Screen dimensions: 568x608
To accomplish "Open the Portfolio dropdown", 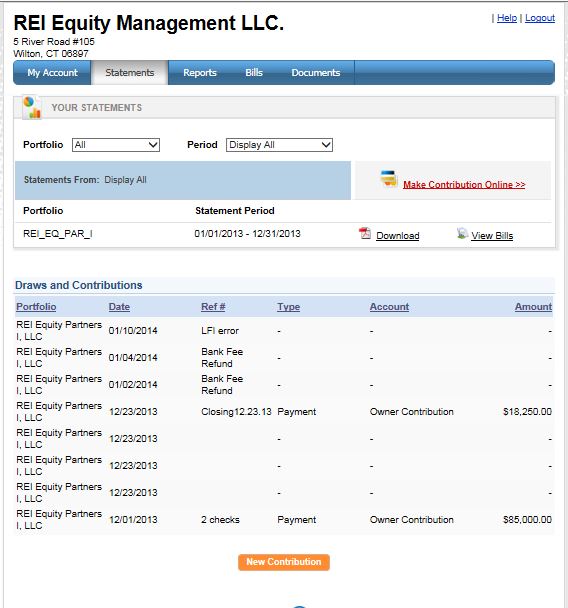I will pyautogui.click(x=116, y=145).
